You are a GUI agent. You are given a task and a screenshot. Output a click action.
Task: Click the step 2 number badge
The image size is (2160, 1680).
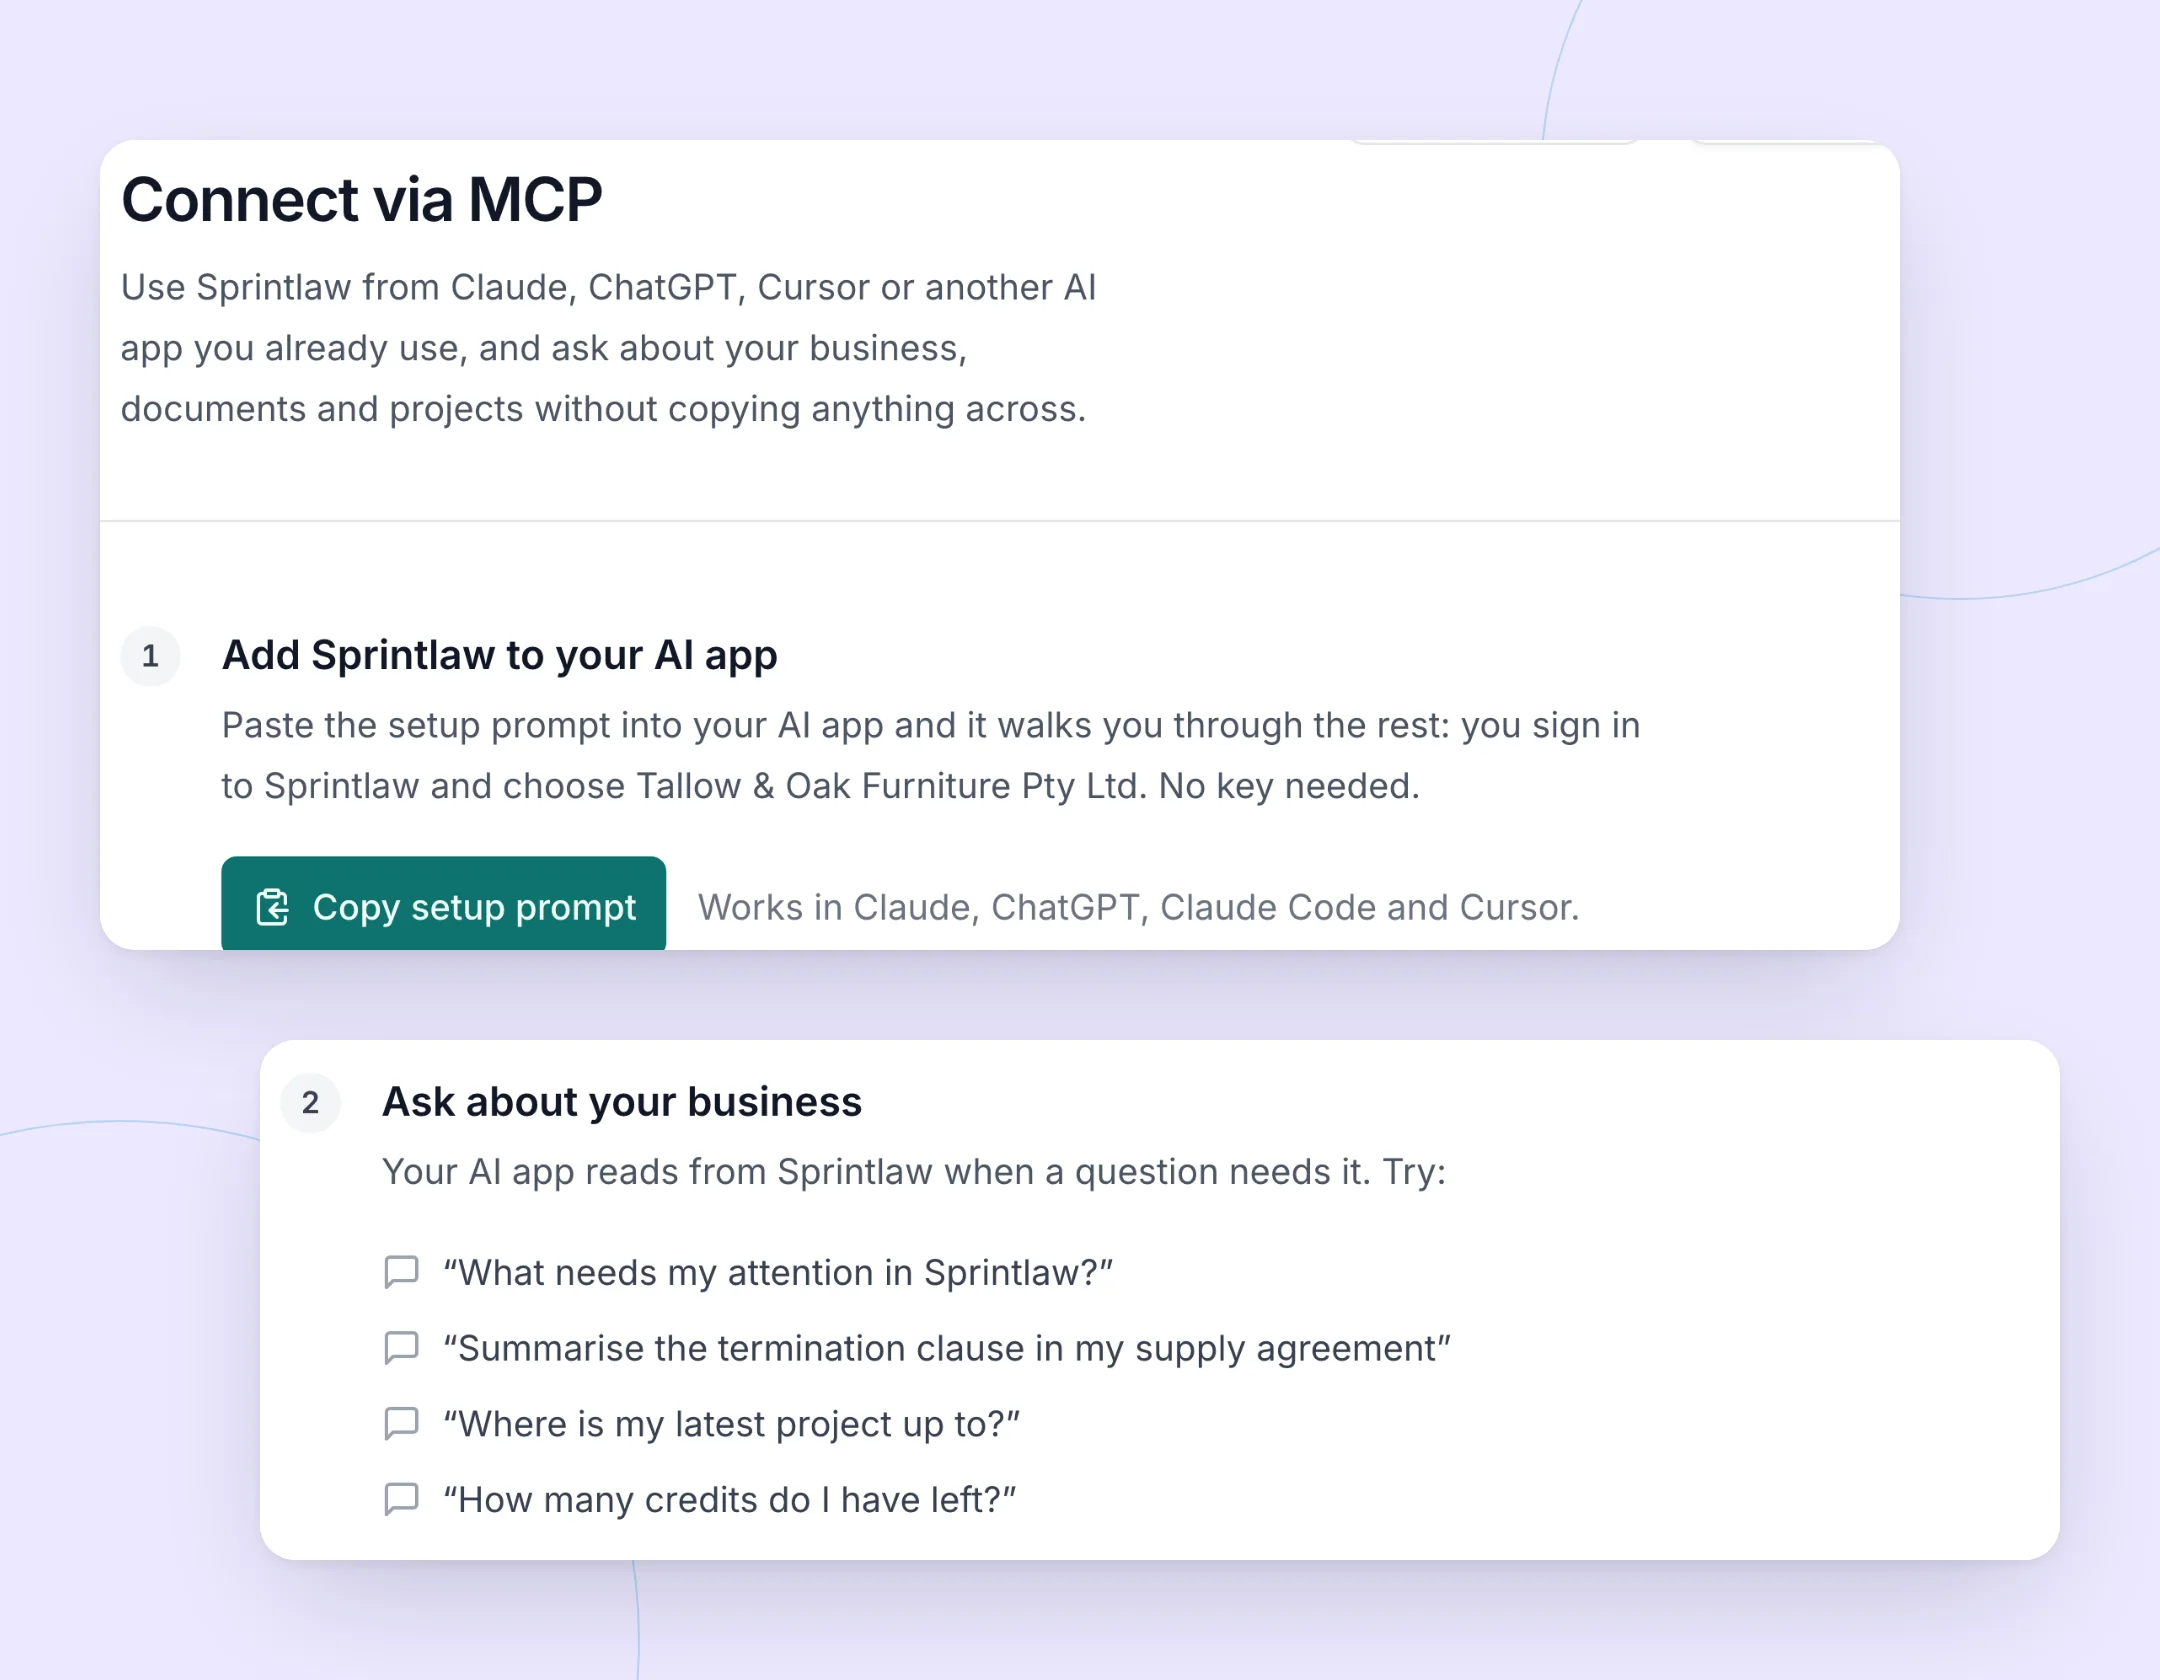310,1102
